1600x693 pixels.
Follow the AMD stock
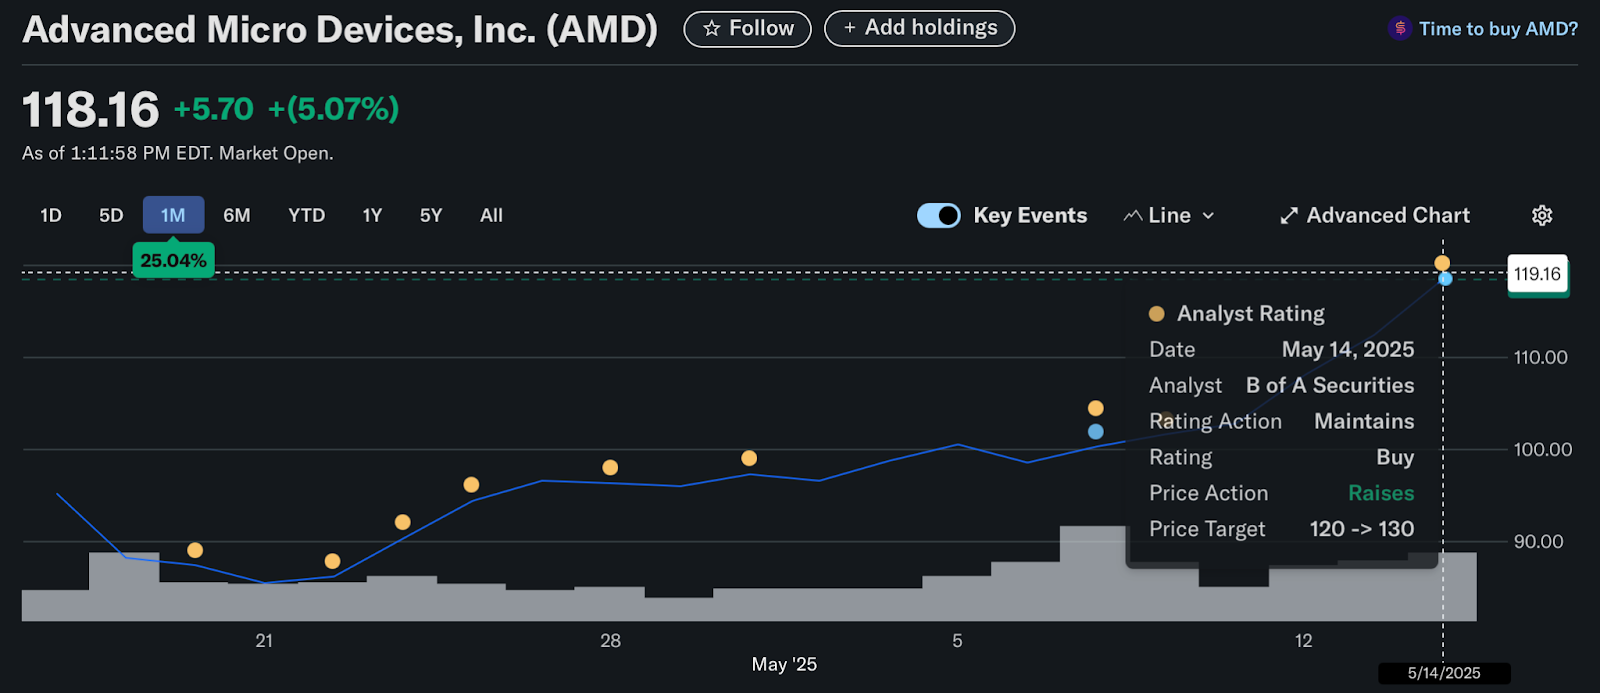[747, 29]
